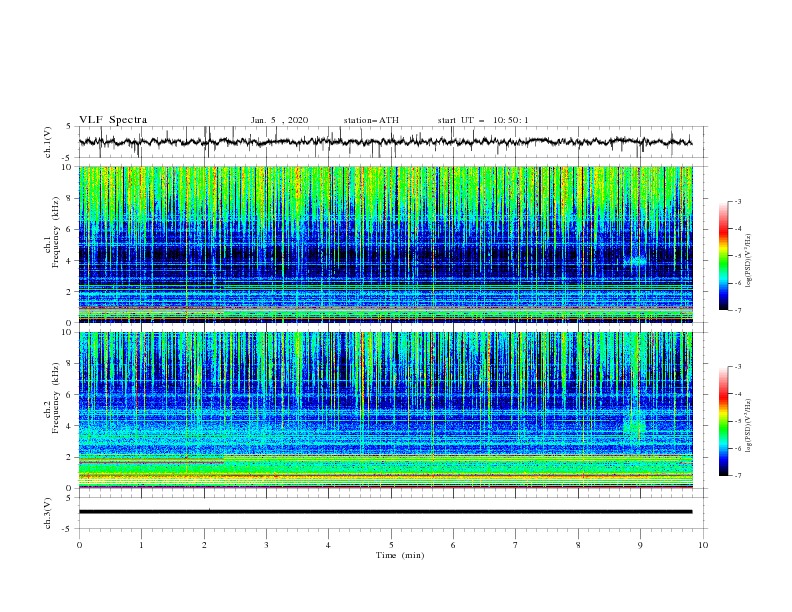Click the "3" tick on the time axis
The width and height of the screenshot is (792, 612).
click(266, 545)
